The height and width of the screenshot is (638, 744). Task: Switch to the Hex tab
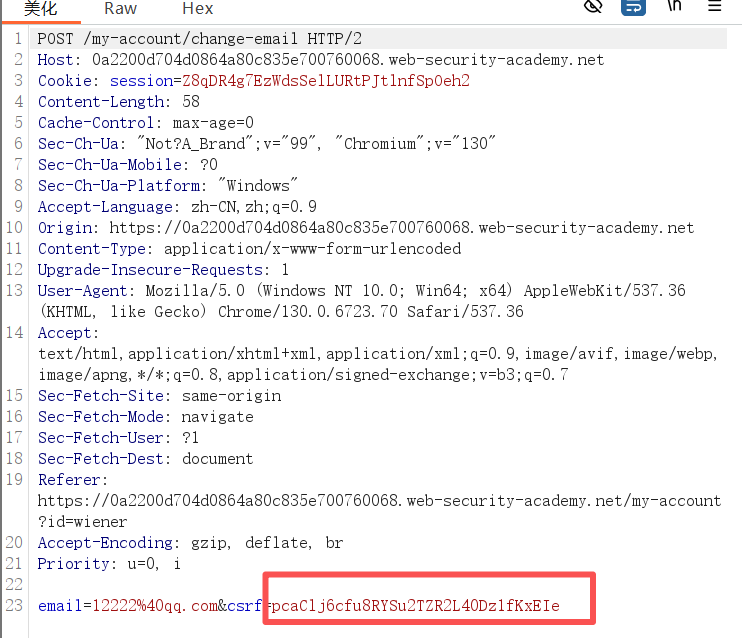[197, 8]
